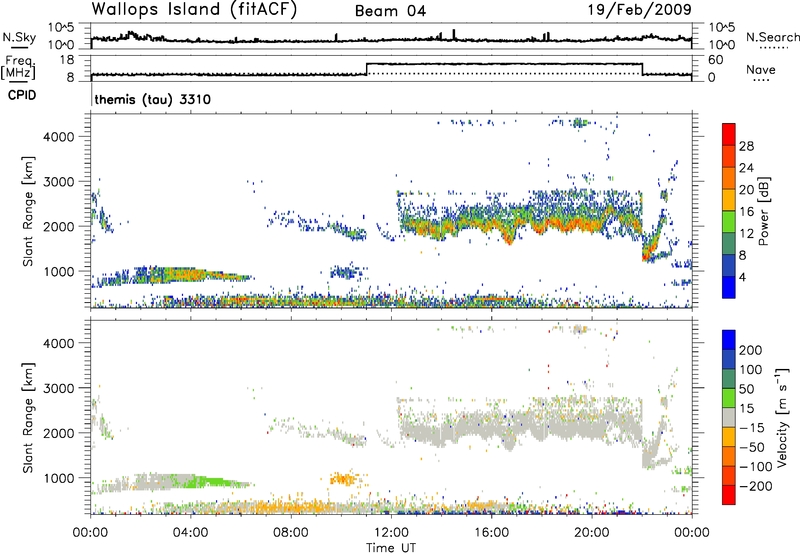Click the '60' Nave axis tick
The image size is (800, 554).
[716, 60]
